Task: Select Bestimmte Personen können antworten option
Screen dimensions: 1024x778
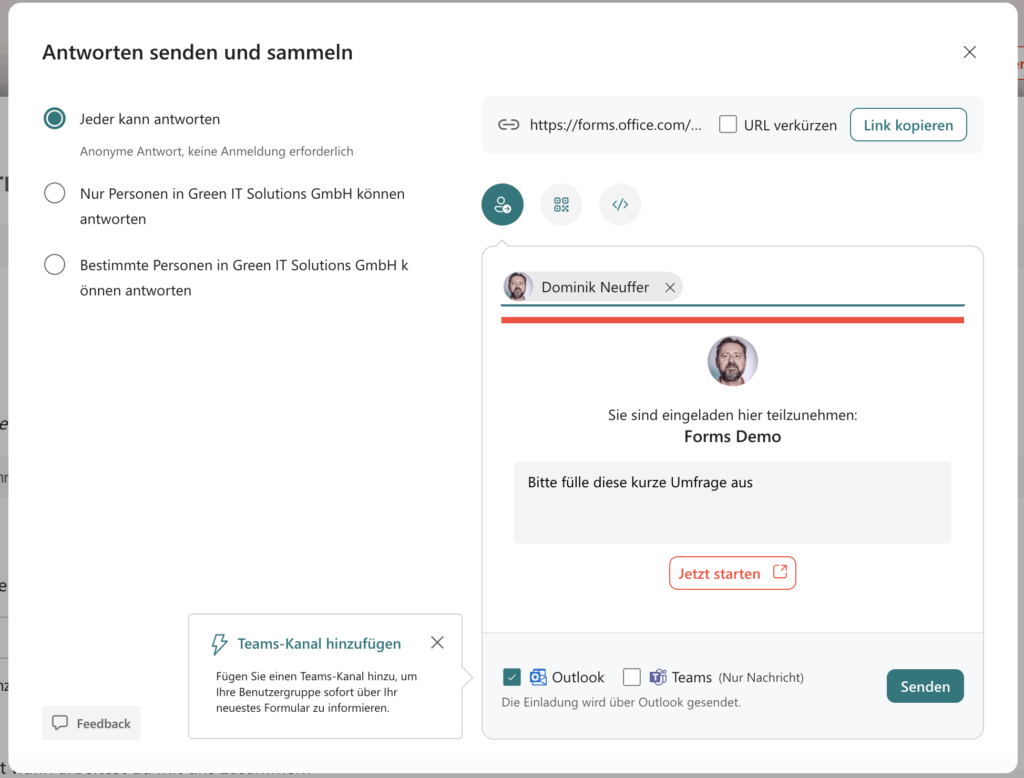Action: (x=54, y=265)
